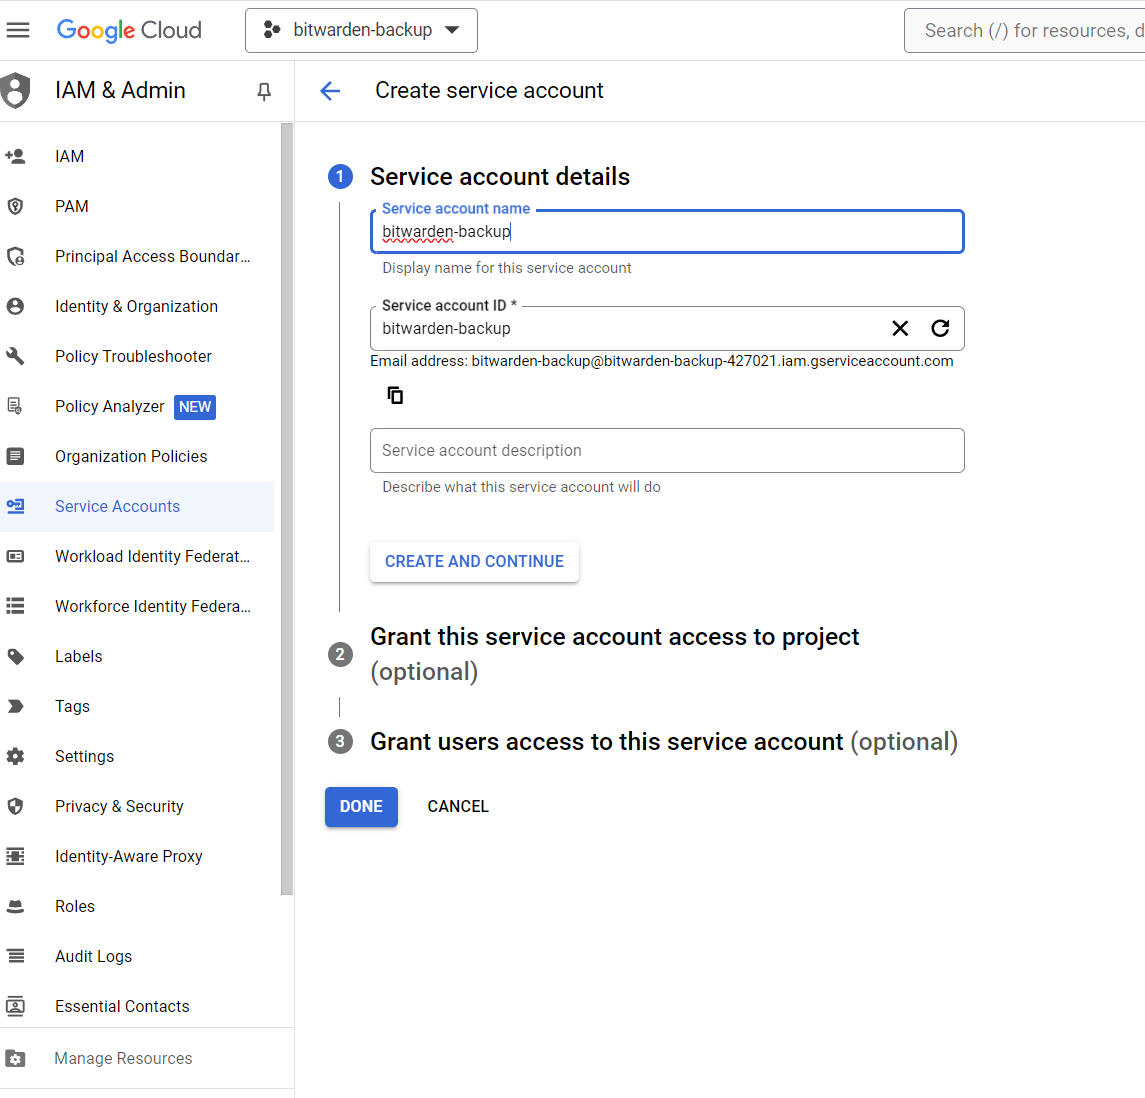Select Service Accounts in the sidebar
The image size is (1145, 1098).
tap(137, 507)
